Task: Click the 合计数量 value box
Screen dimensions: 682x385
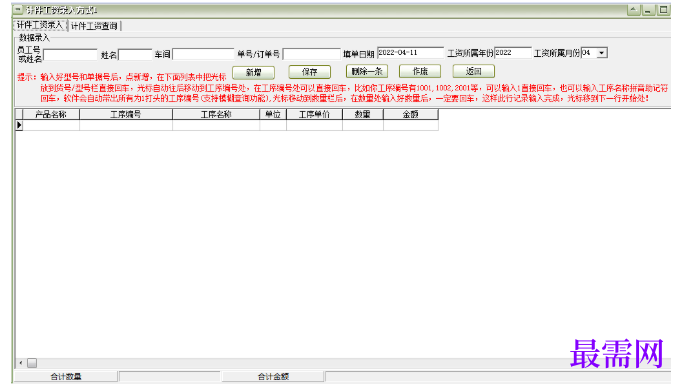Action: point(170,376)
